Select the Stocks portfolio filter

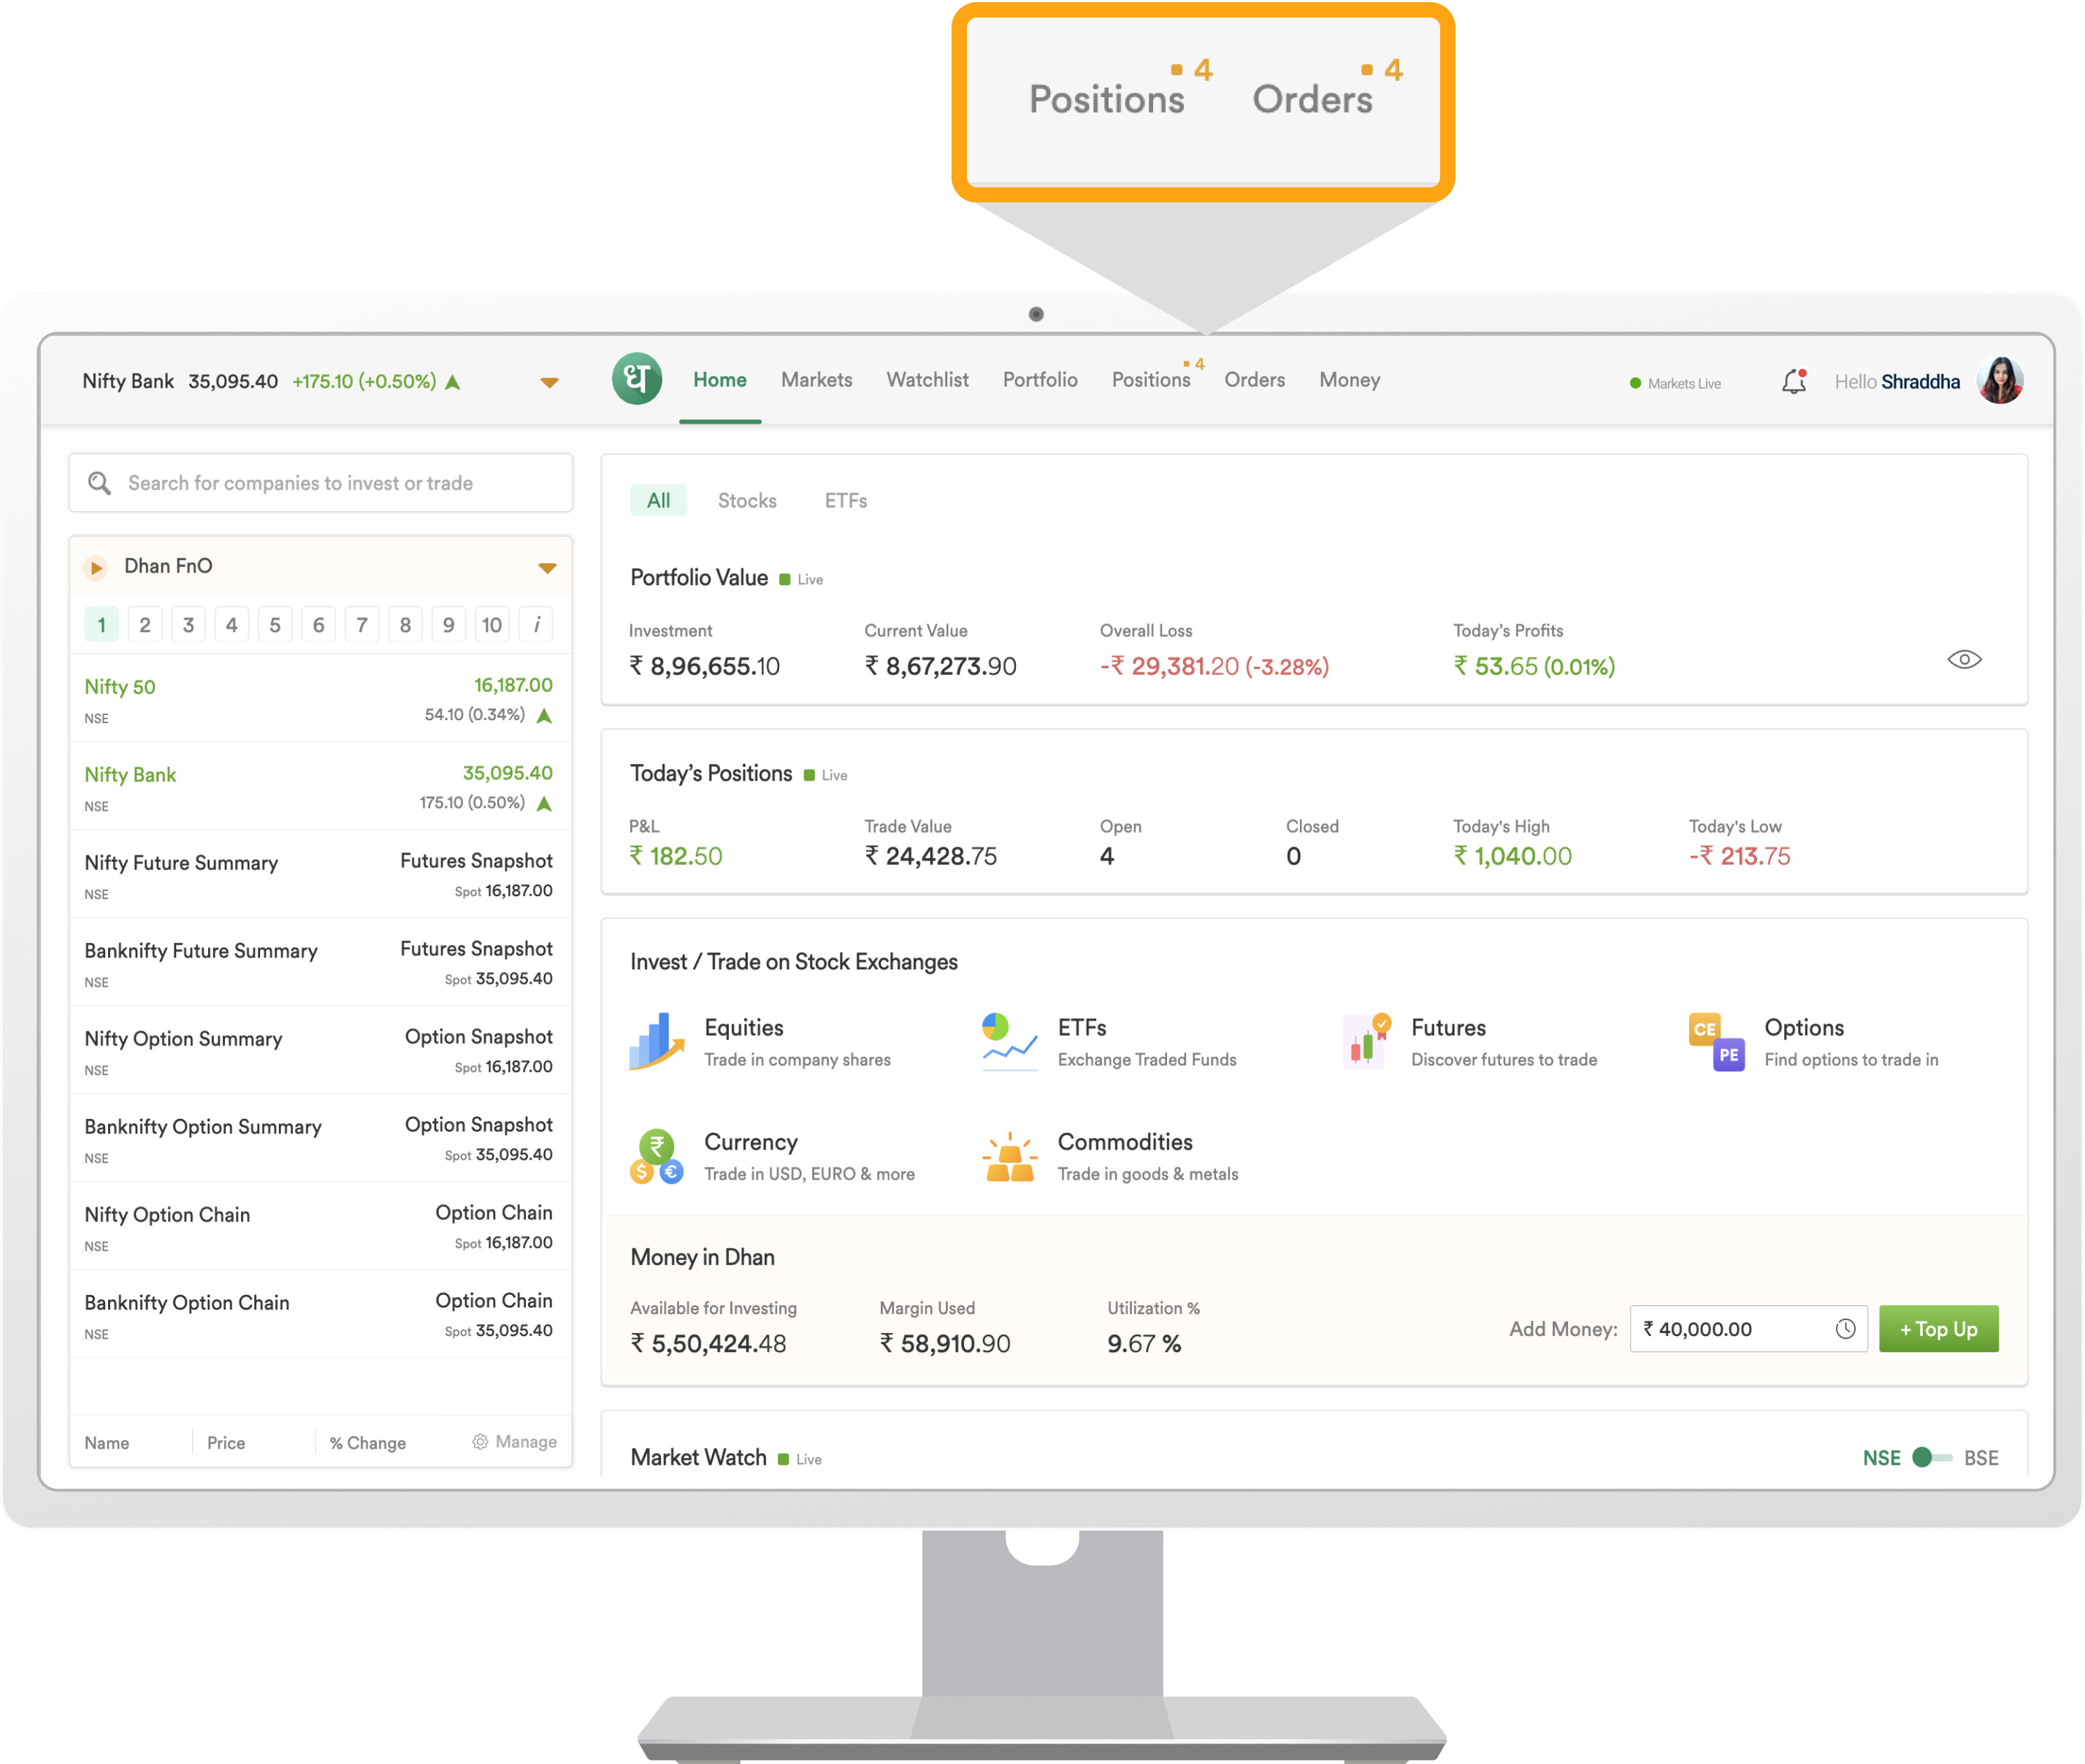click(747, 500)
